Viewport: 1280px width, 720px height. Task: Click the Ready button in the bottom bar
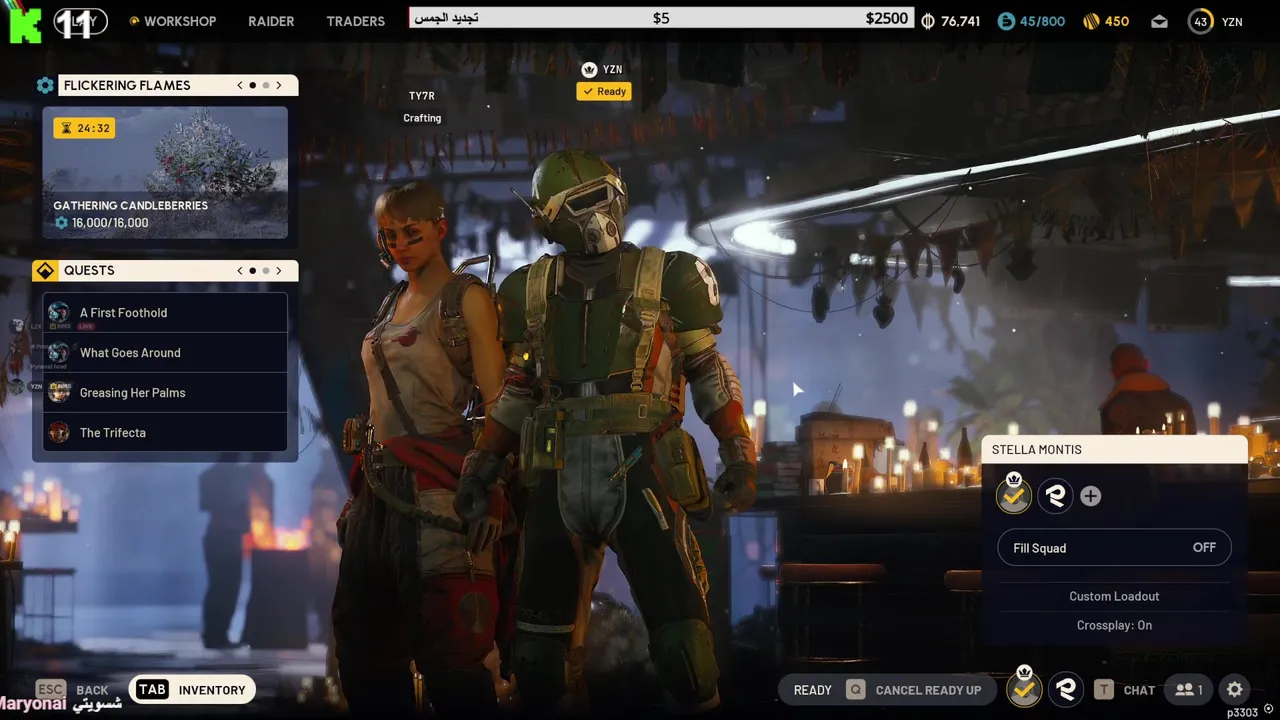pos(812,690)
